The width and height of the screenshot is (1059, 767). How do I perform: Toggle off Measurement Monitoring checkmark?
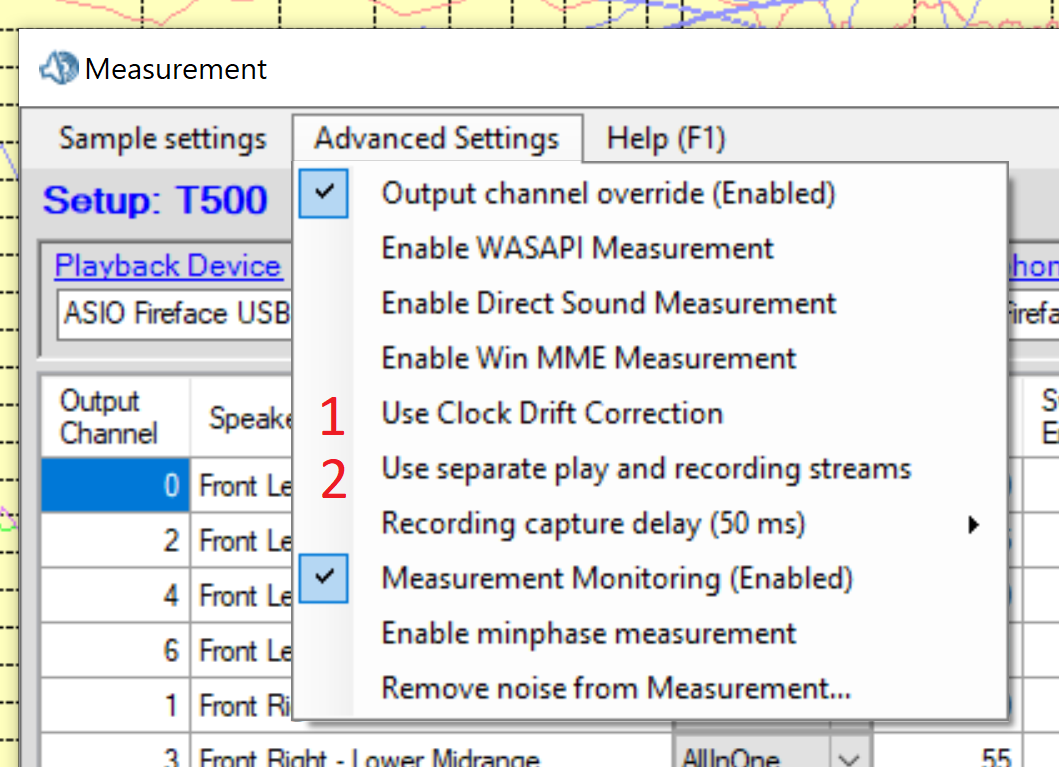[x=617, y=579]
